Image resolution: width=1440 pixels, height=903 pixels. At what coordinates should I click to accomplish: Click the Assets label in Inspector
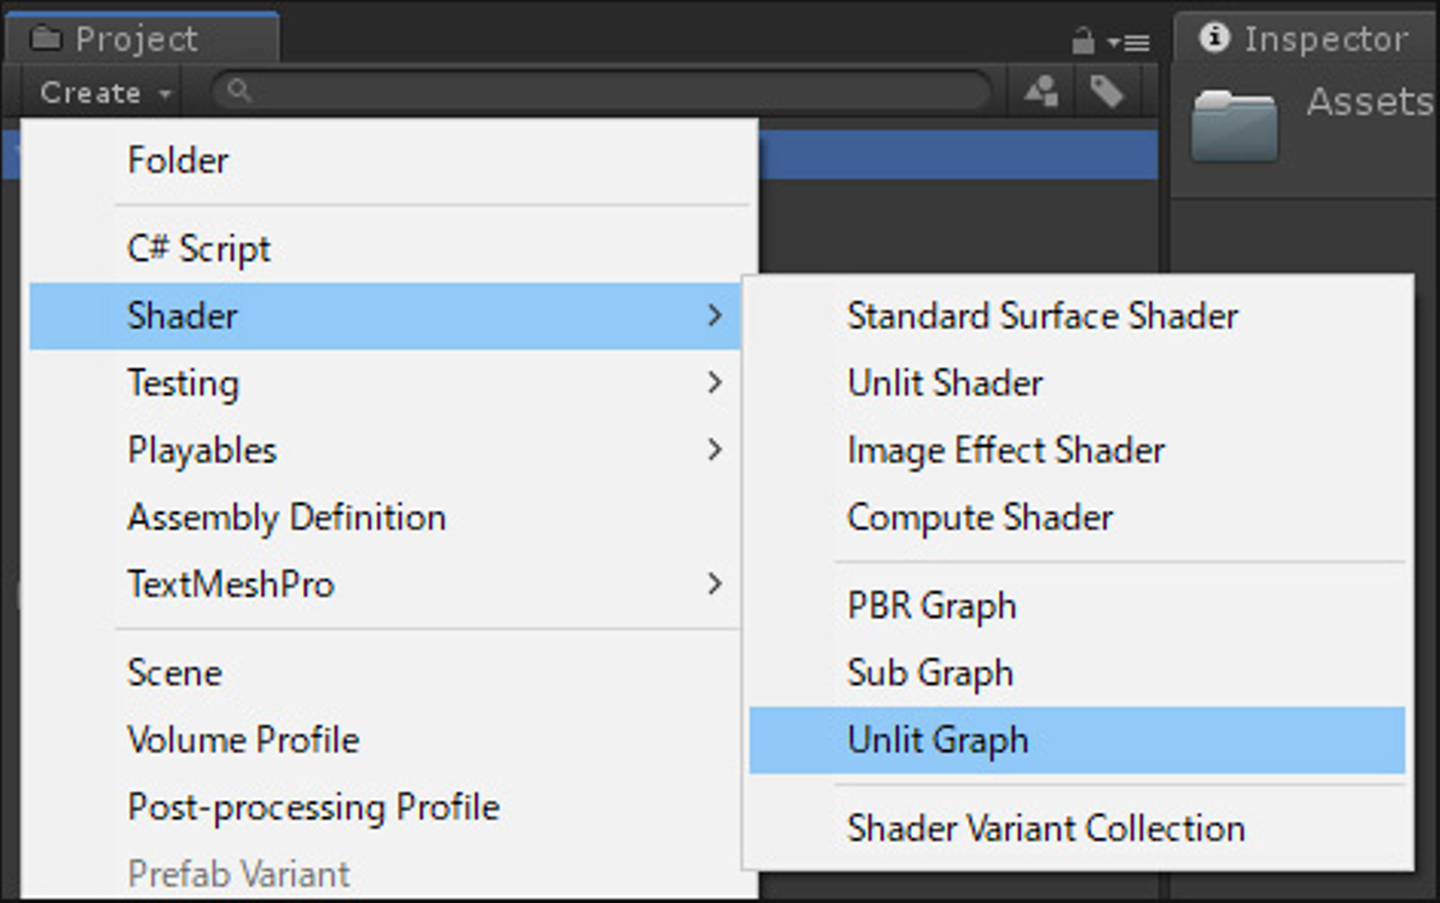pyautogui.click(x=1370, y=101)
